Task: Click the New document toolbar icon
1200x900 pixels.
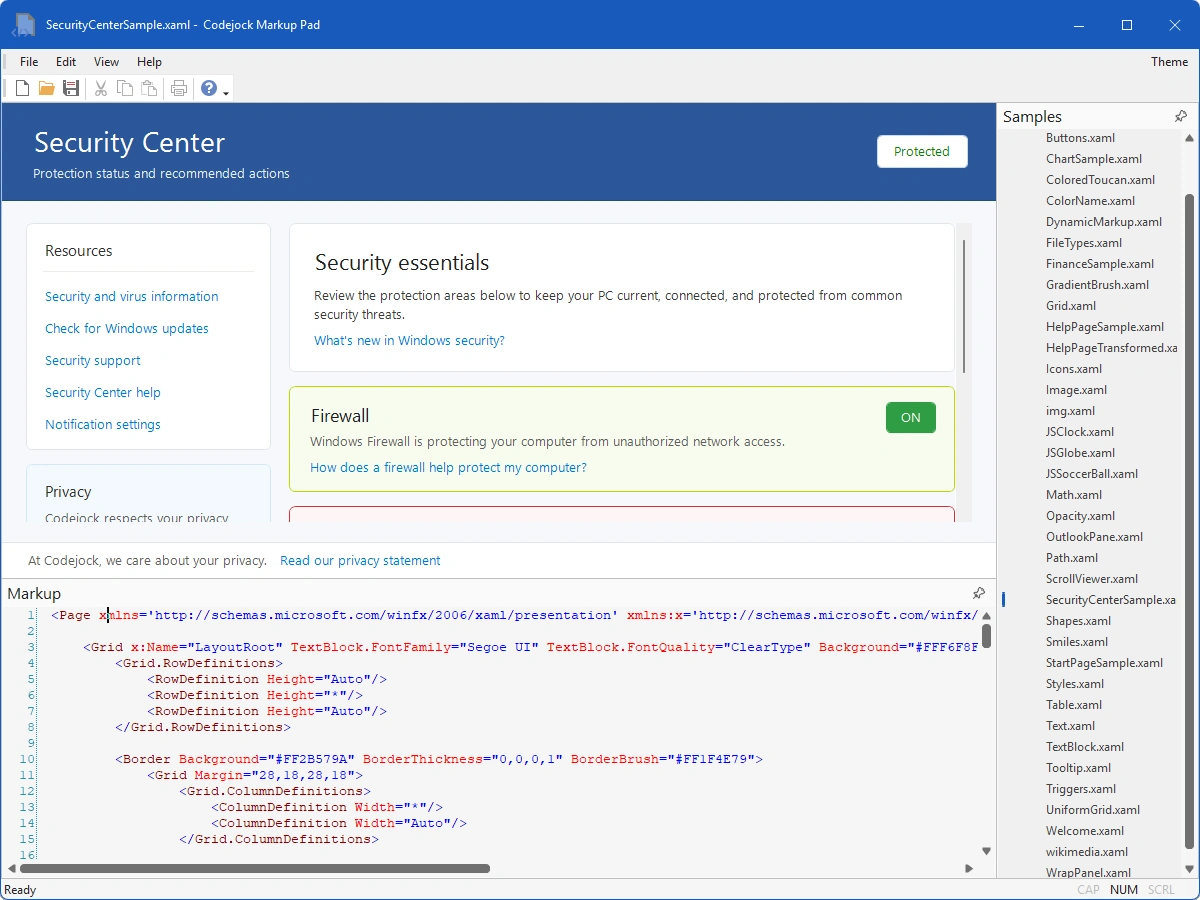Action: tap(22, 88)
